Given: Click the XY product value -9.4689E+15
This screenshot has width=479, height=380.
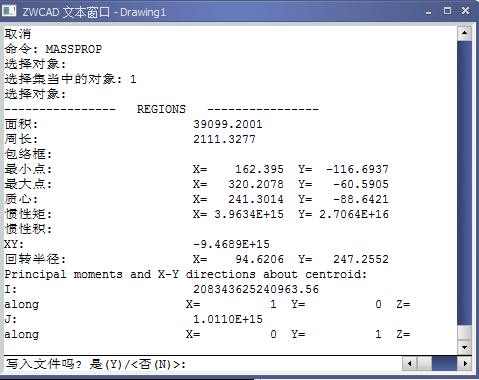Looking at the screenshot, I should pos(231,244).
